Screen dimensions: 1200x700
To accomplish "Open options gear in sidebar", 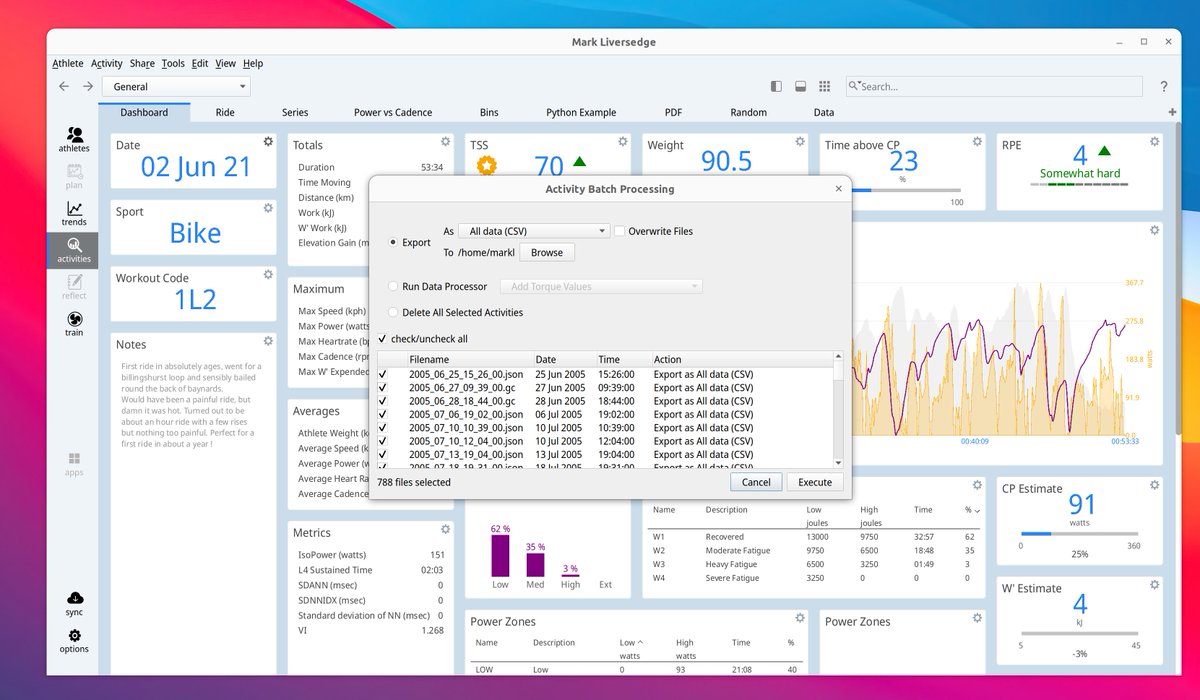I will 74,640.
